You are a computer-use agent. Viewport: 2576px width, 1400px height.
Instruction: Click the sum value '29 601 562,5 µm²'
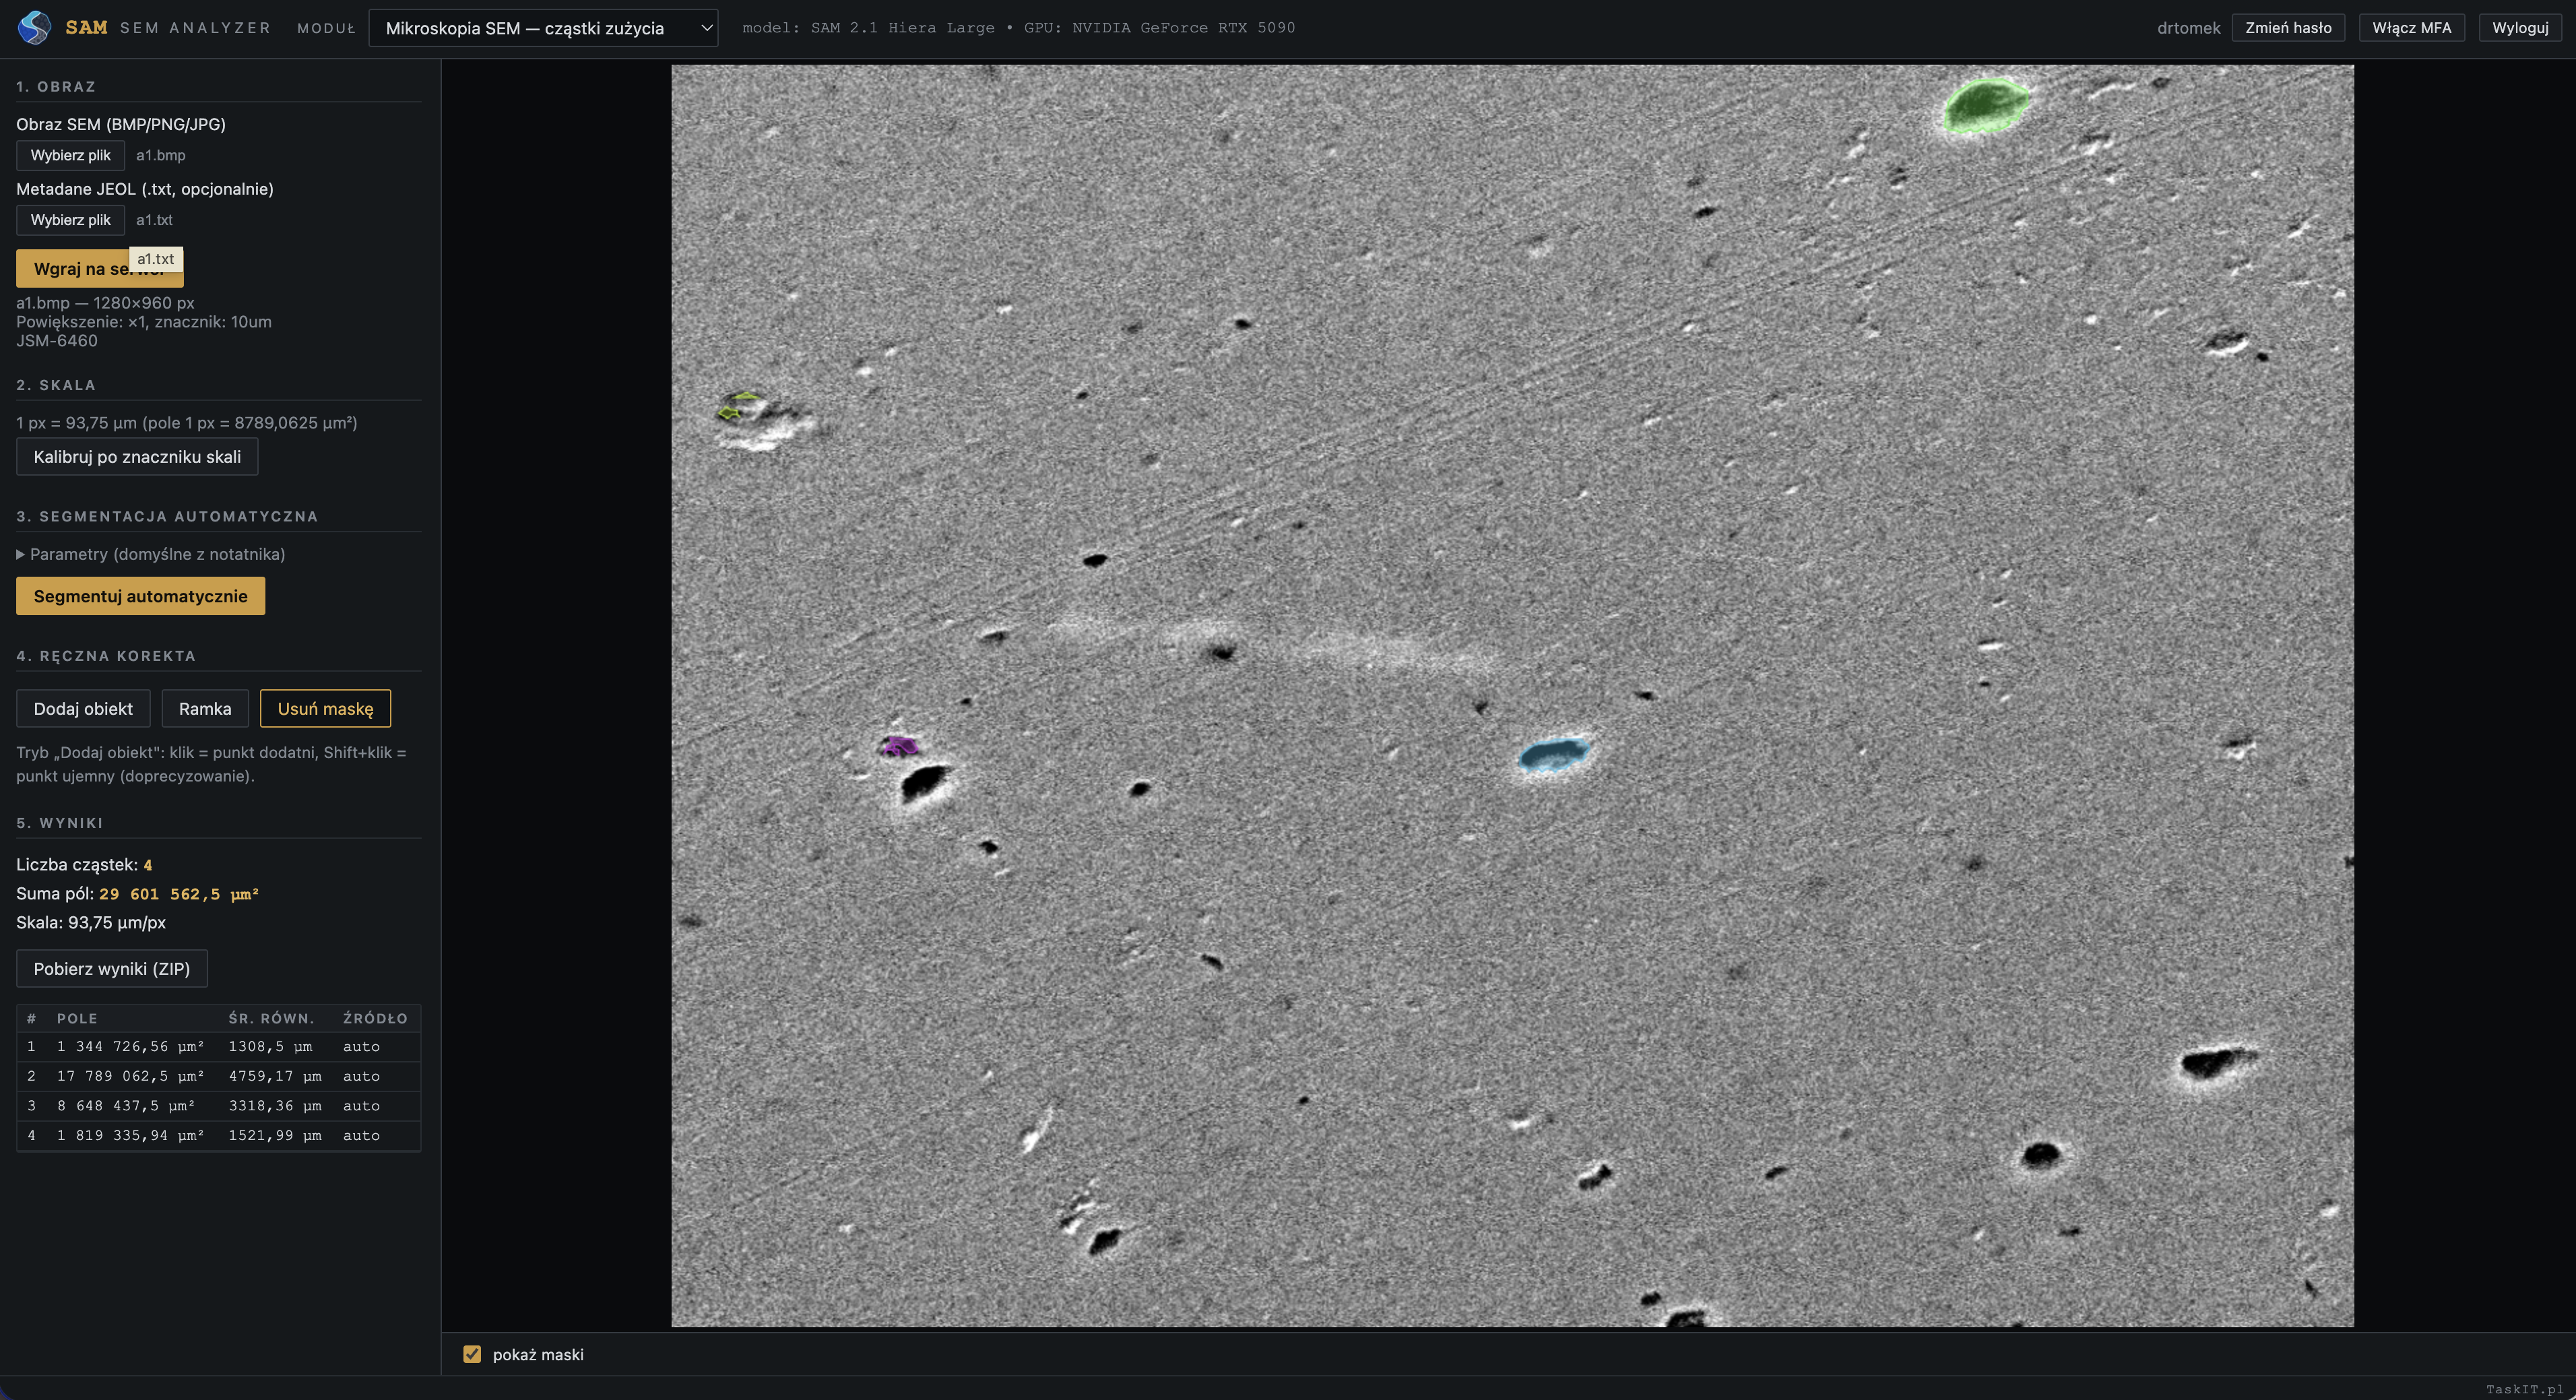click(x=179, y=894)
